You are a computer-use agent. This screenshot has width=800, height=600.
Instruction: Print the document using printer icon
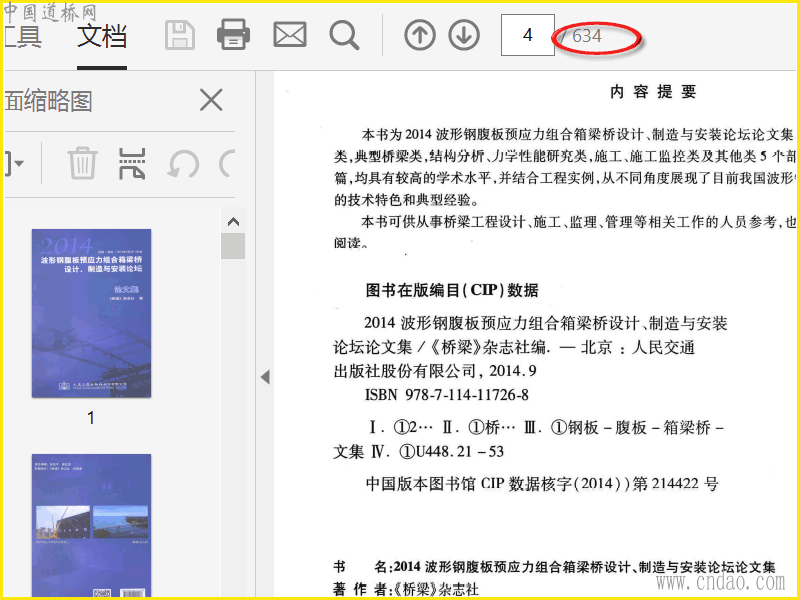tap(233, 35)
